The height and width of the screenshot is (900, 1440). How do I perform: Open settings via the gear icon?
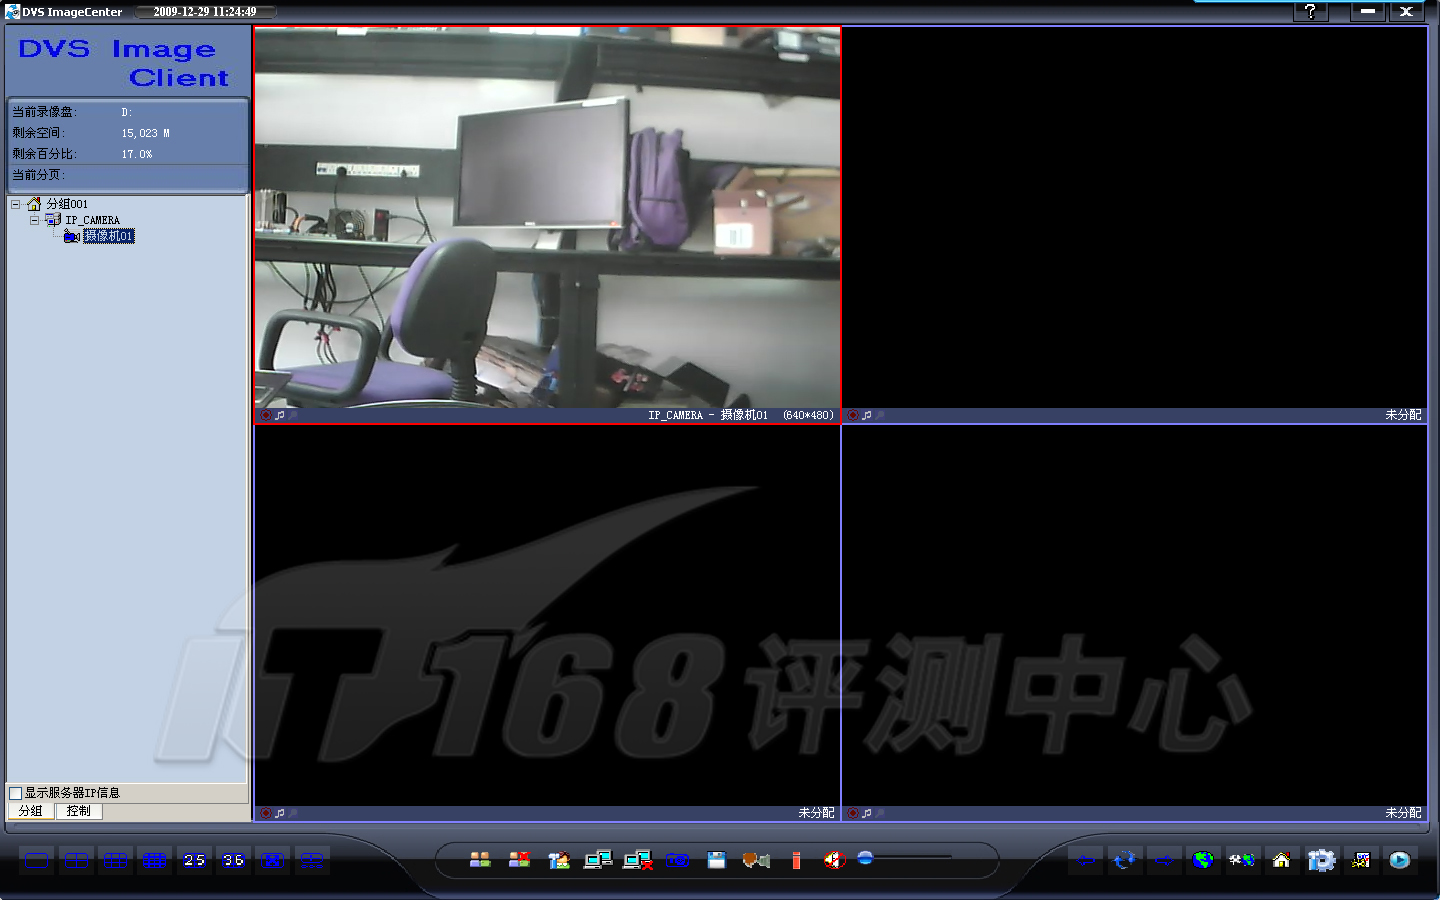click(1321, 860)
